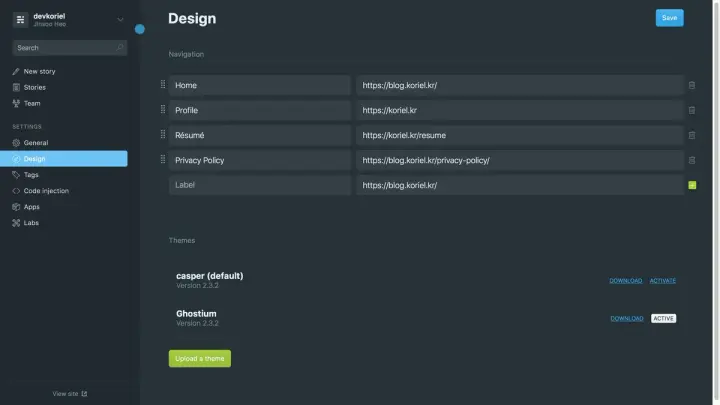Click the ACTIVE badge for Ghostium

click(664, 318)
